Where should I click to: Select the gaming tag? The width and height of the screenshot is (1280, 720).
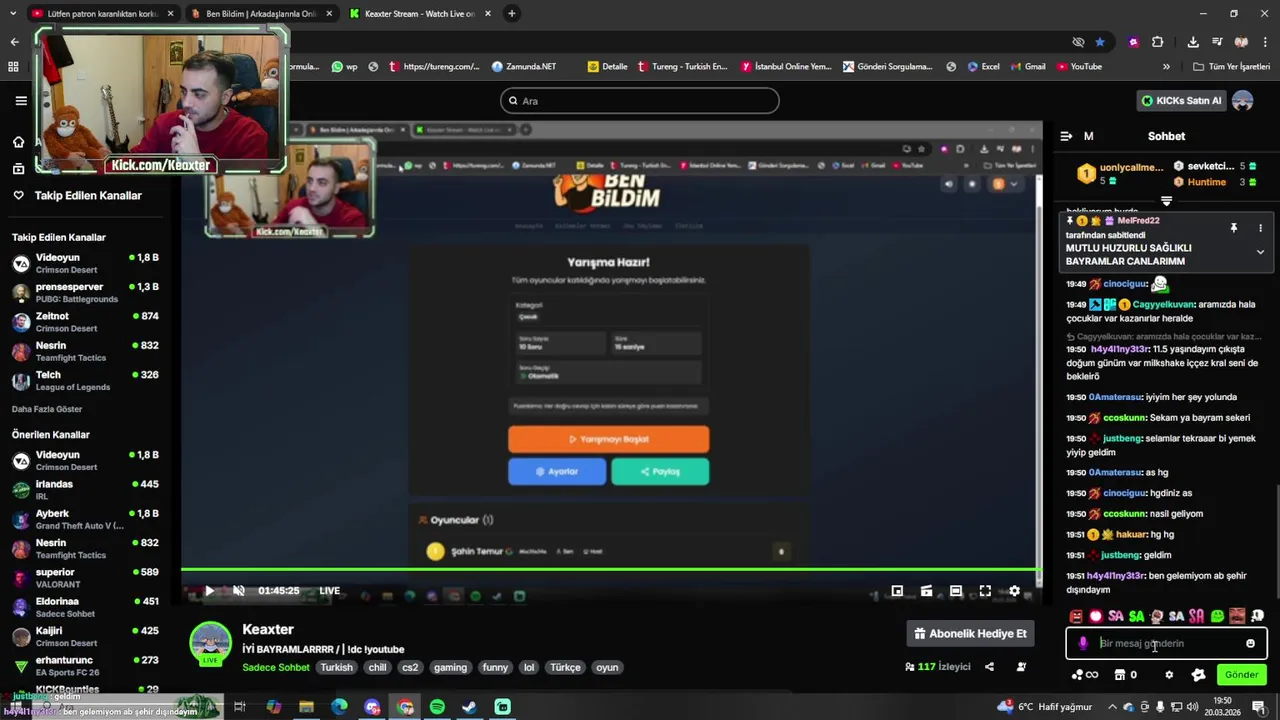[450, 668]
